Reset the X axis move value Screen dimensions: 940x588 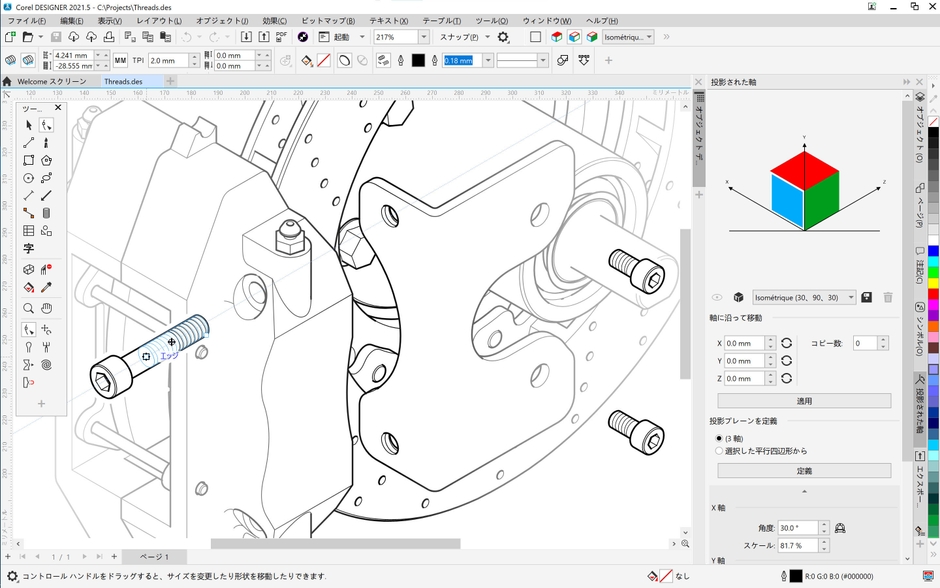pyautogui.click(x=786, y=343)
